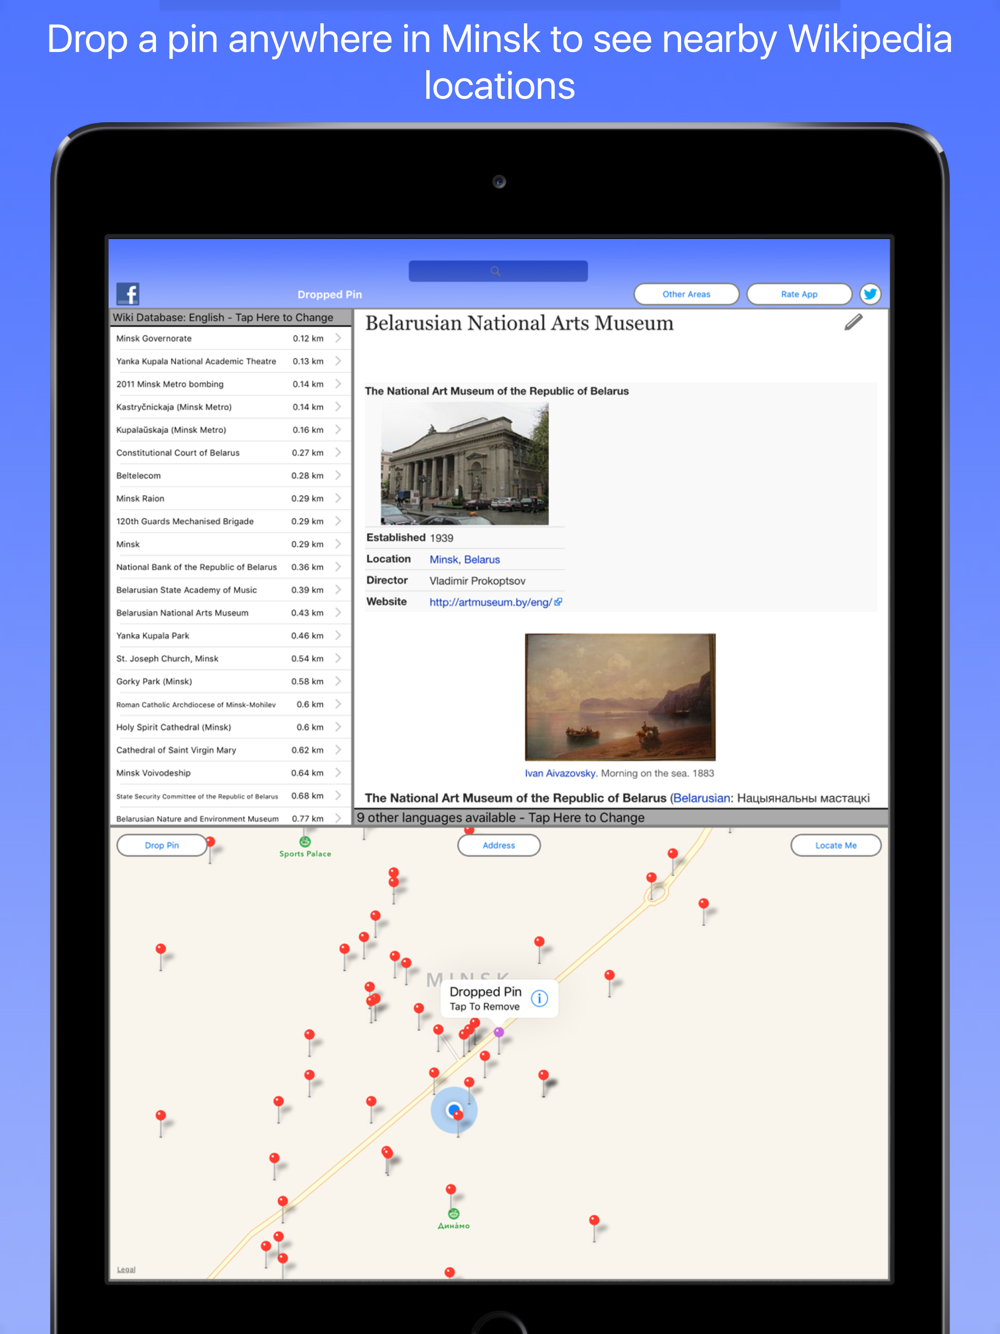Click the Address button
This screenshot has width=1000, height=1334.
click(499, 845)
